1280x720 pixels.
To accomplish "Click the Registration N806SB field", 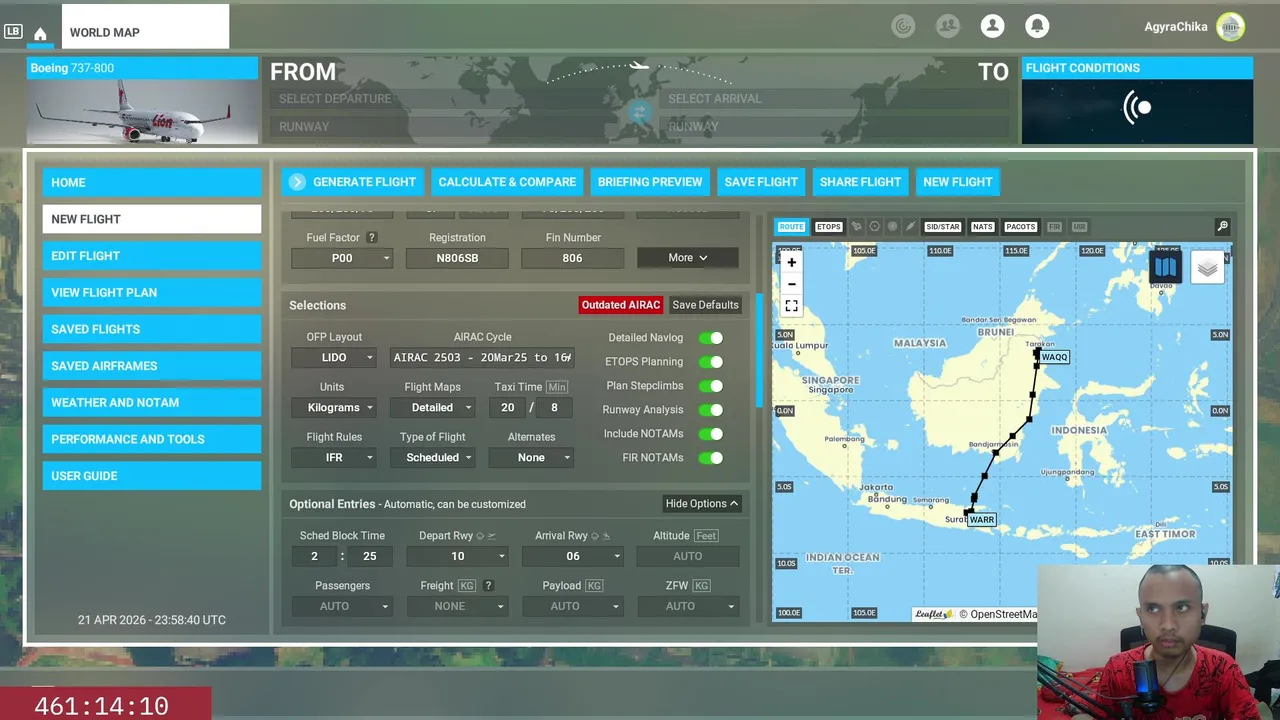I will point(457,258).
